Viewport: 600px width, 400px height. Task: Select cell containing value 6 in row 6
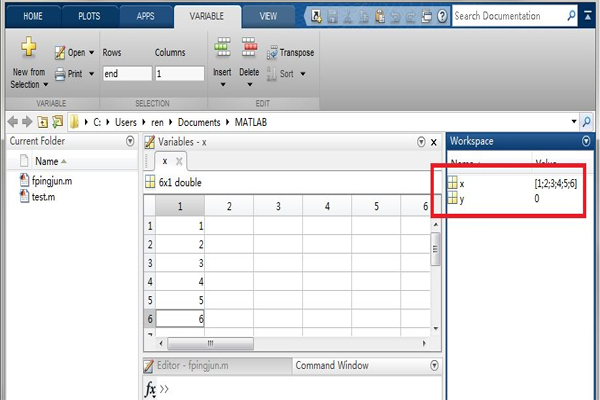180,318
